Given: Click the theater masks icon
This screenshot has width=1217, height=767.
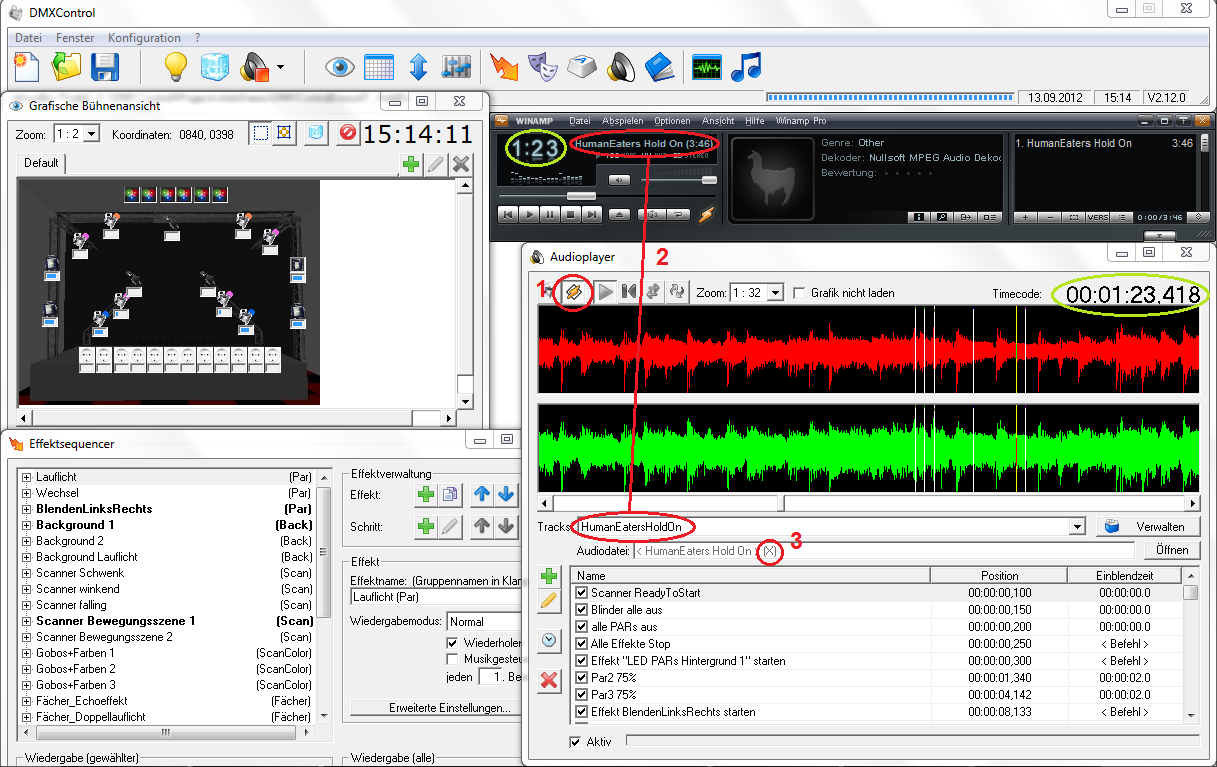Looking at the screenshot, I should pos(543,67).
